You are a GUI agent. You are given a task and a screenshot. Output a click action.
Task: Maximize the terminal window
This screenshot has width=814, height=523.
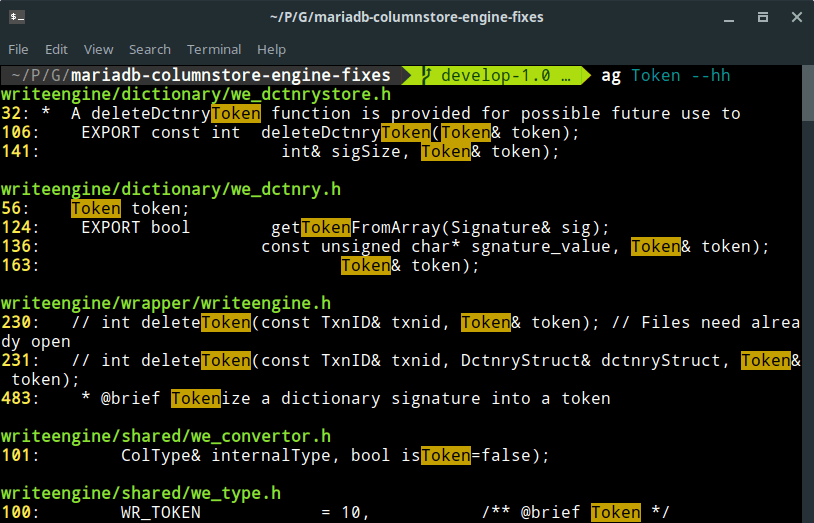click(x=762, y=17)
